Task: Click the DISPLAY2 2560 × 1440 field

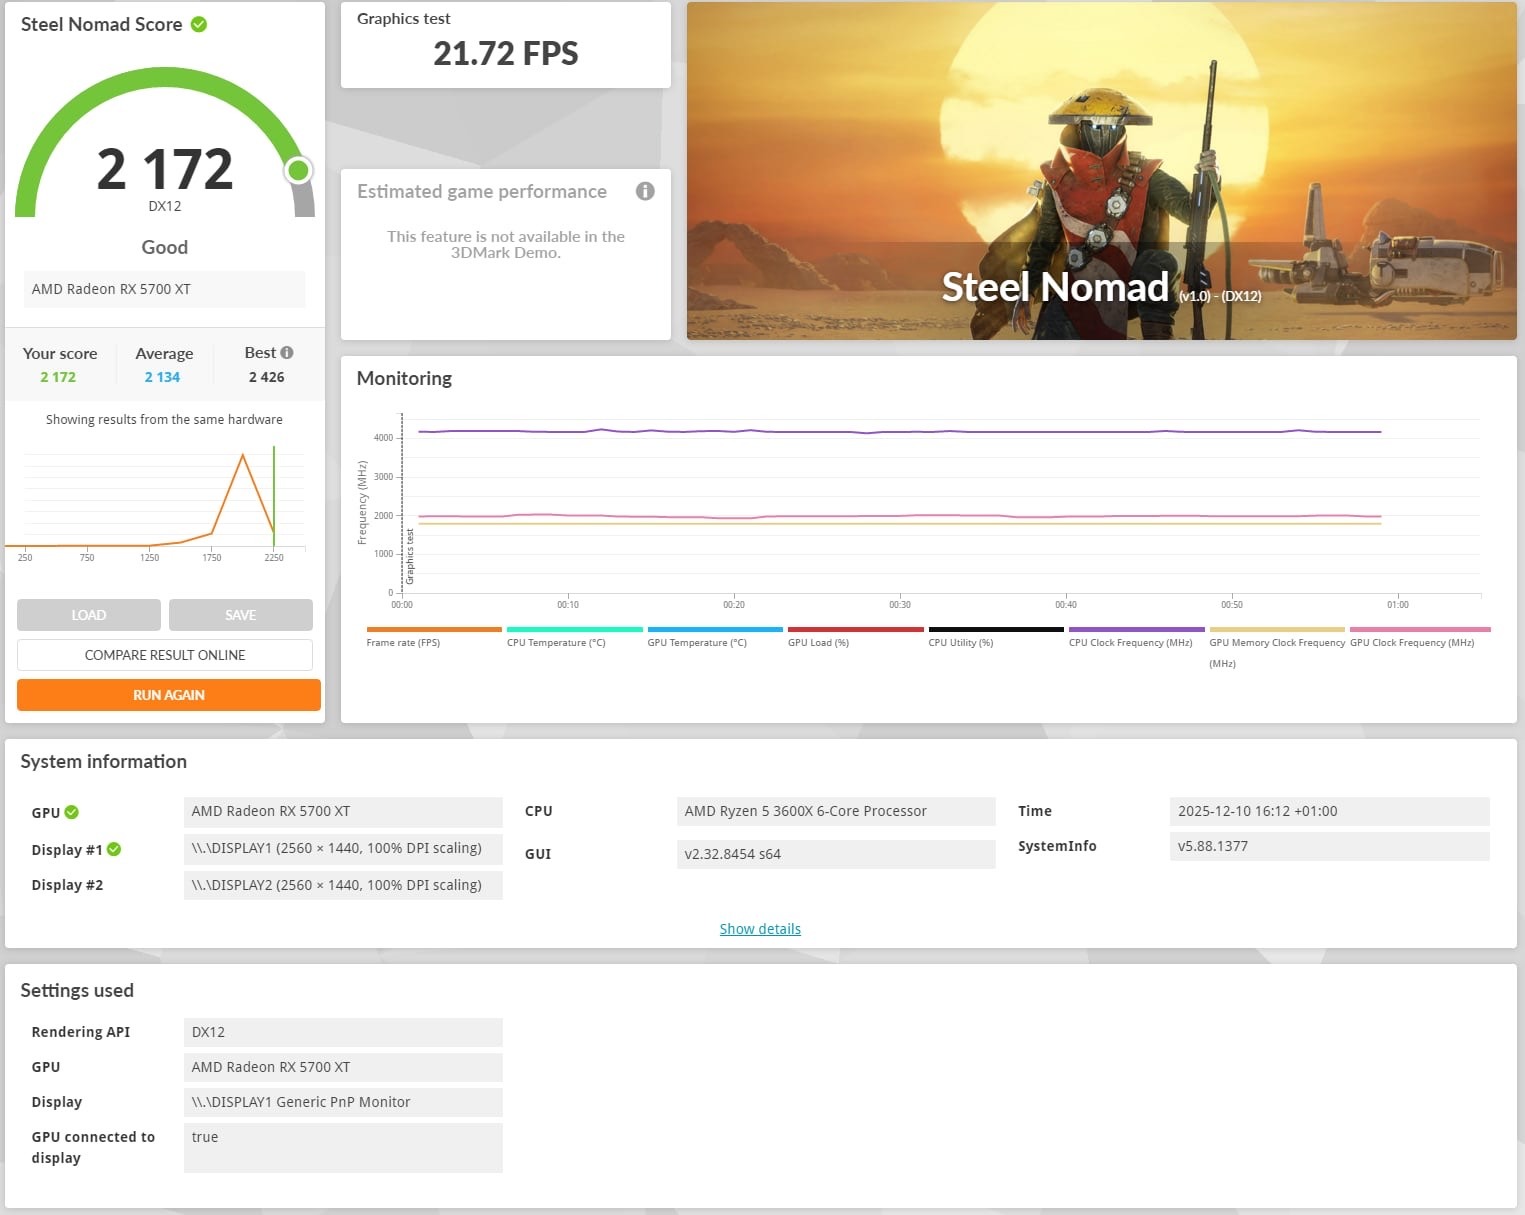Action: pyautogui.click(x=343, y=885)
